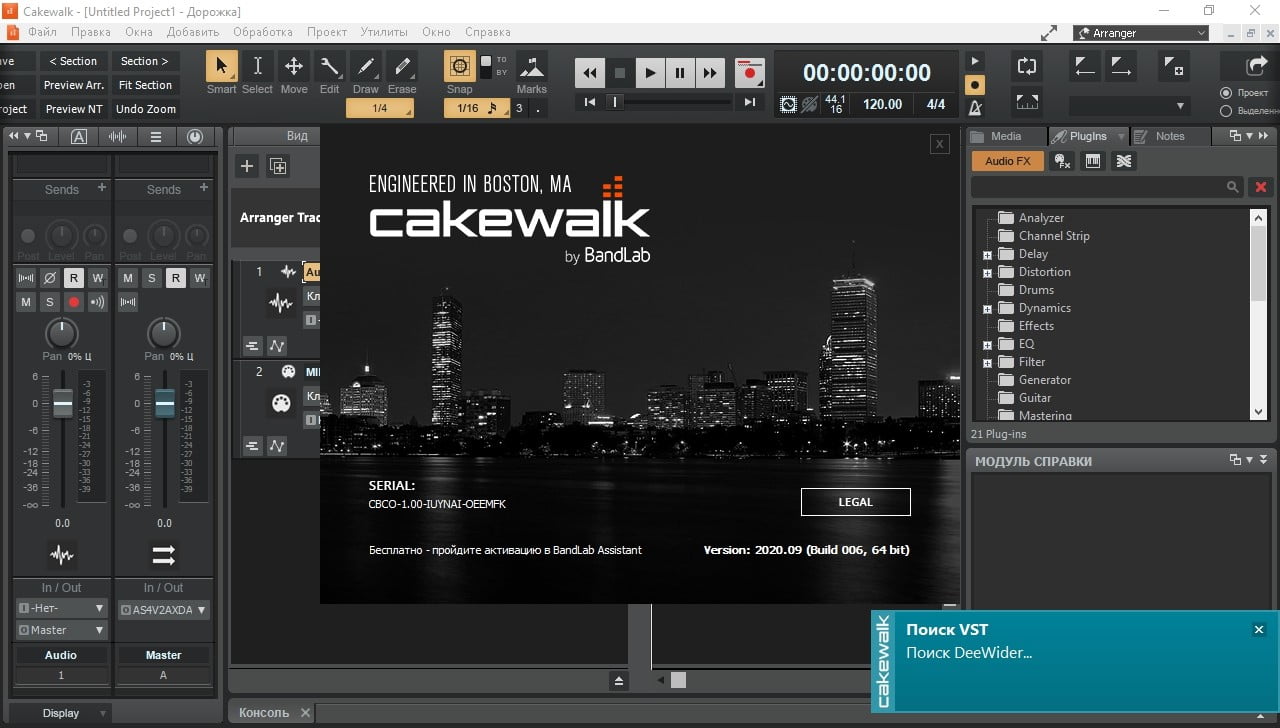Open the Обработка menu
1280x728 pixels.
click(262, 32)
